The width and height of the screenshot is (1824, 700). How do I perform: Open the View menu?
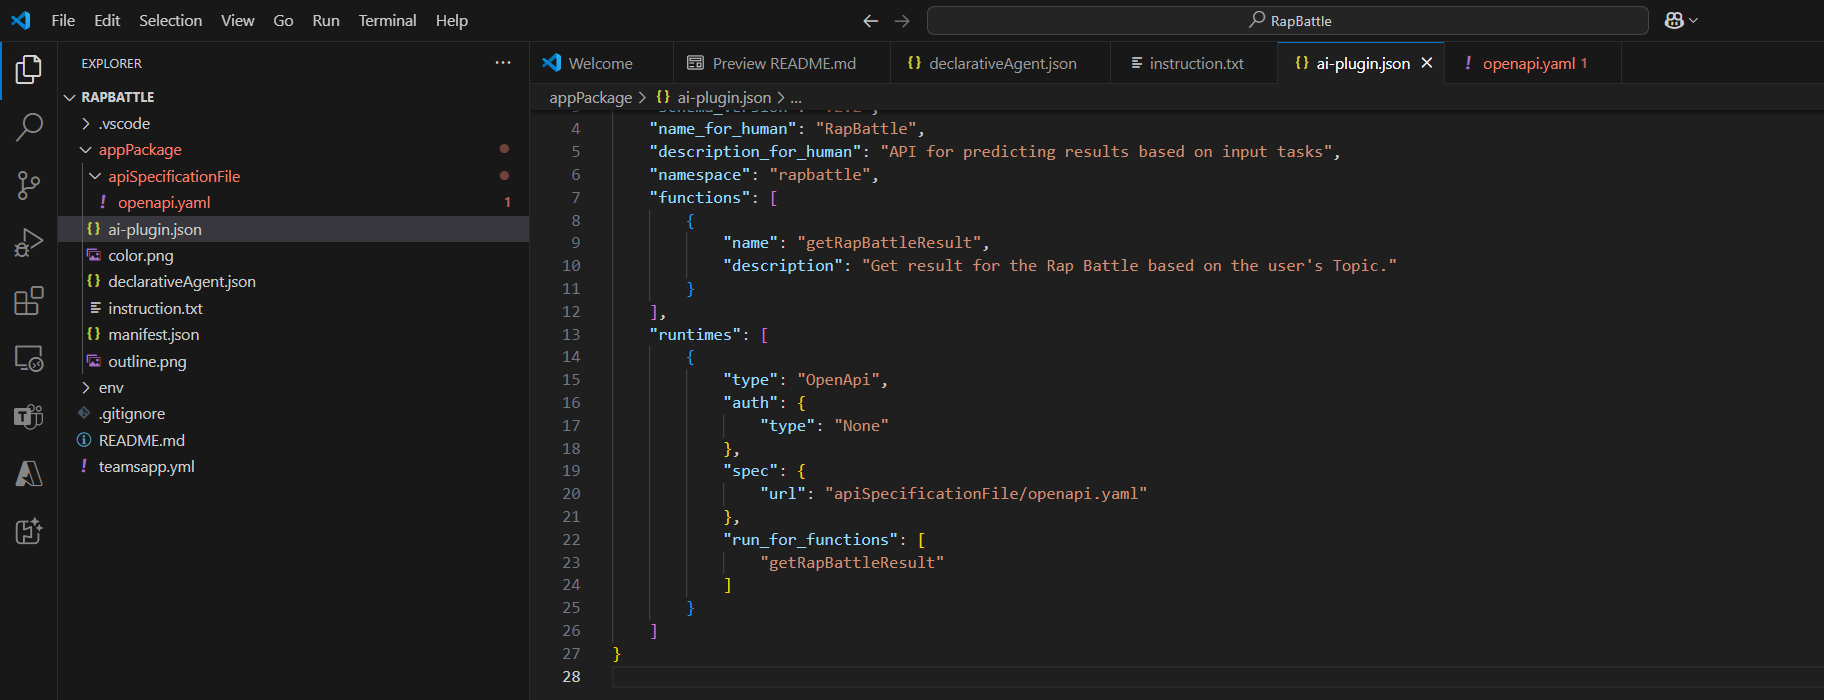pos(237,20)
